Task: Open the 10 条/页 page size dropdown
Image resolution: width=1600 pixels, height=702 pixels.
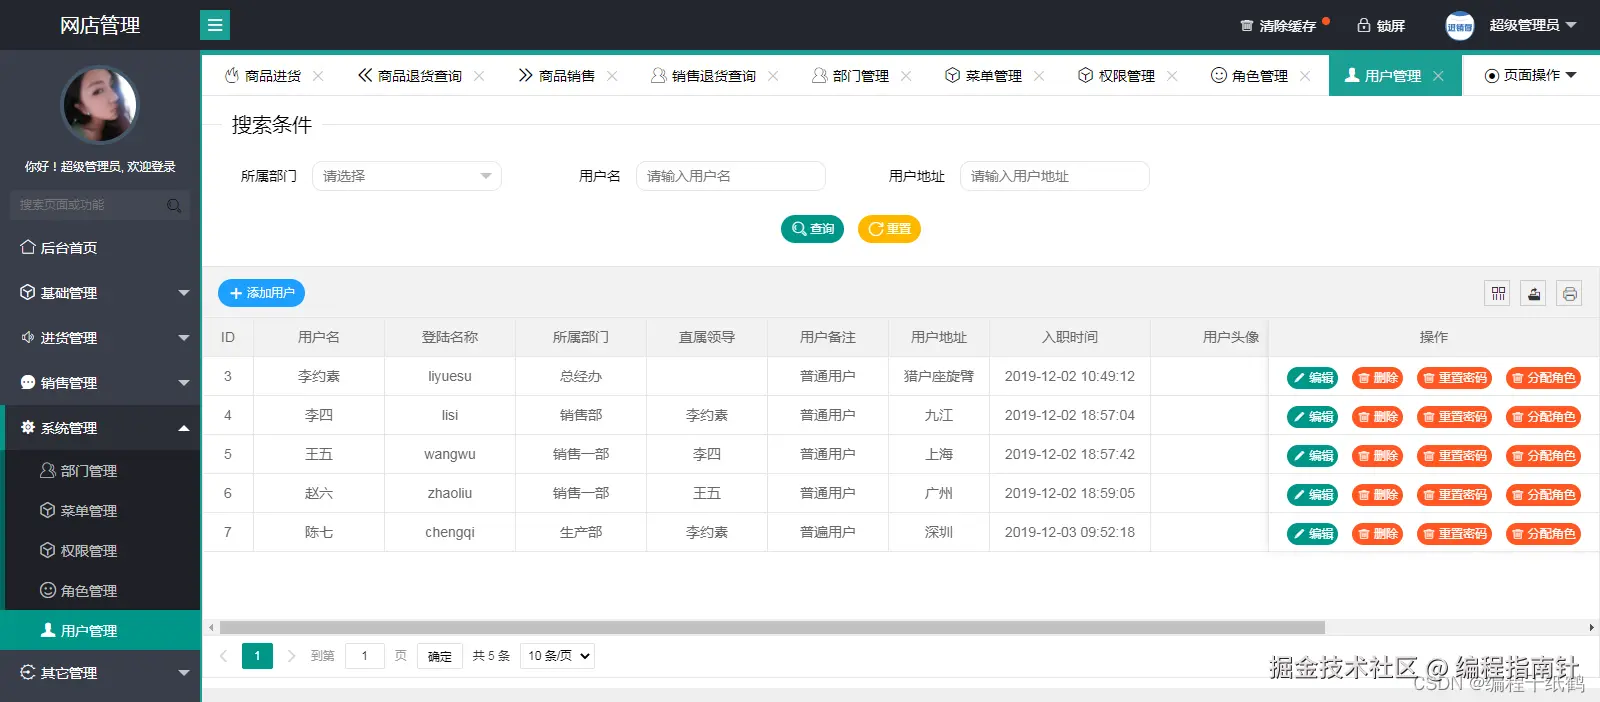Action: click(557, 656)
